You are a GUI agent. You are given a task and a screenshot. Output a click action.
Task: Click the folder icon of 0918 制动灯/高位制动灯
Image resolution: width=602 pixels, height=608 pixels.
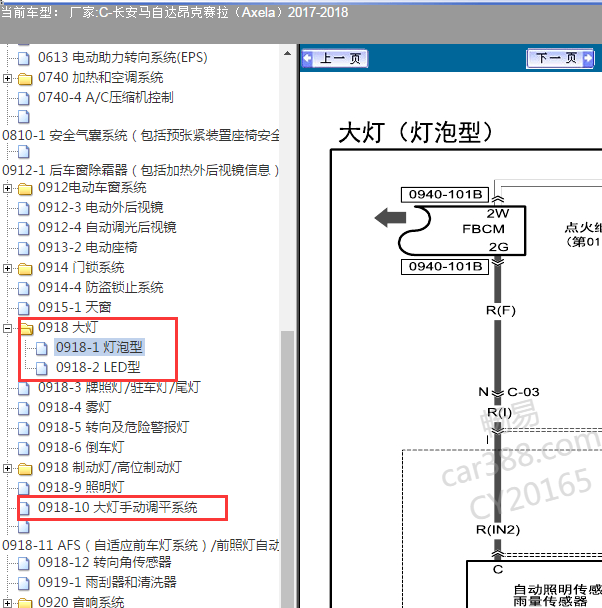(25, 468)
